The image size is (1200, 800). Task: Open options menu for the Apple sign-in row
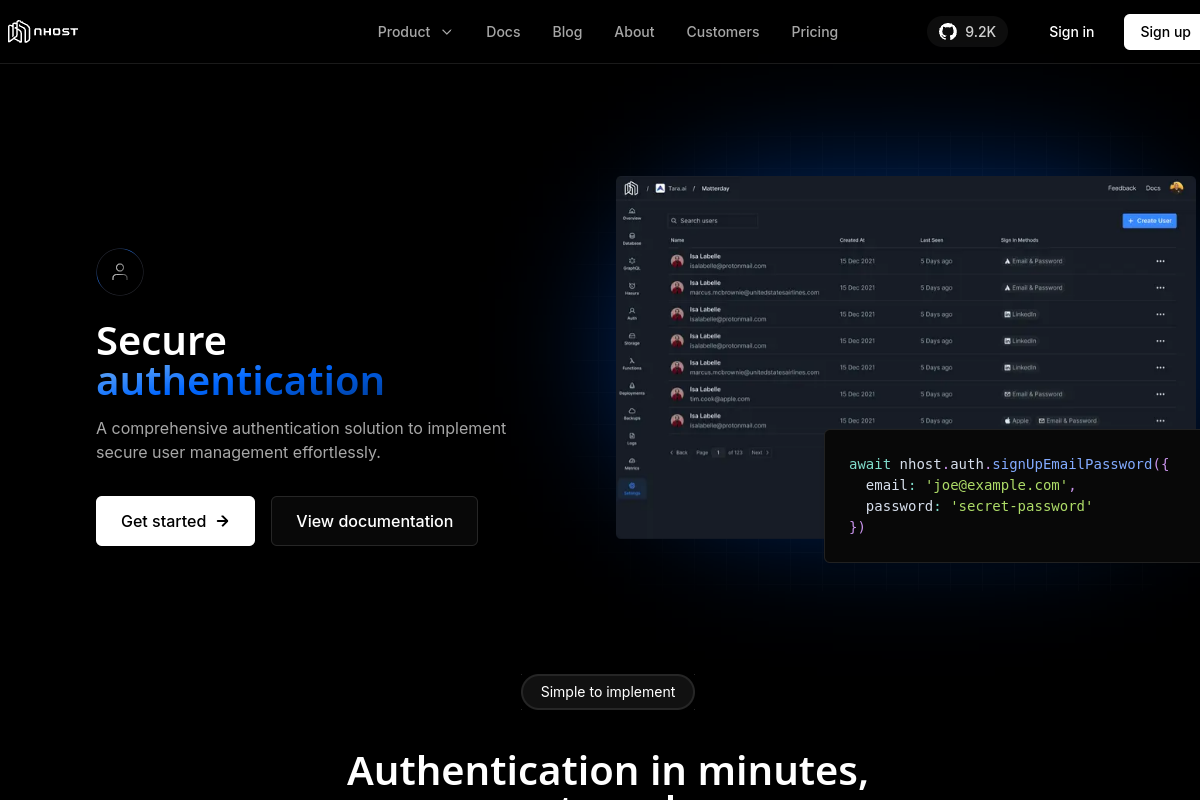[x=1160, y=421]
